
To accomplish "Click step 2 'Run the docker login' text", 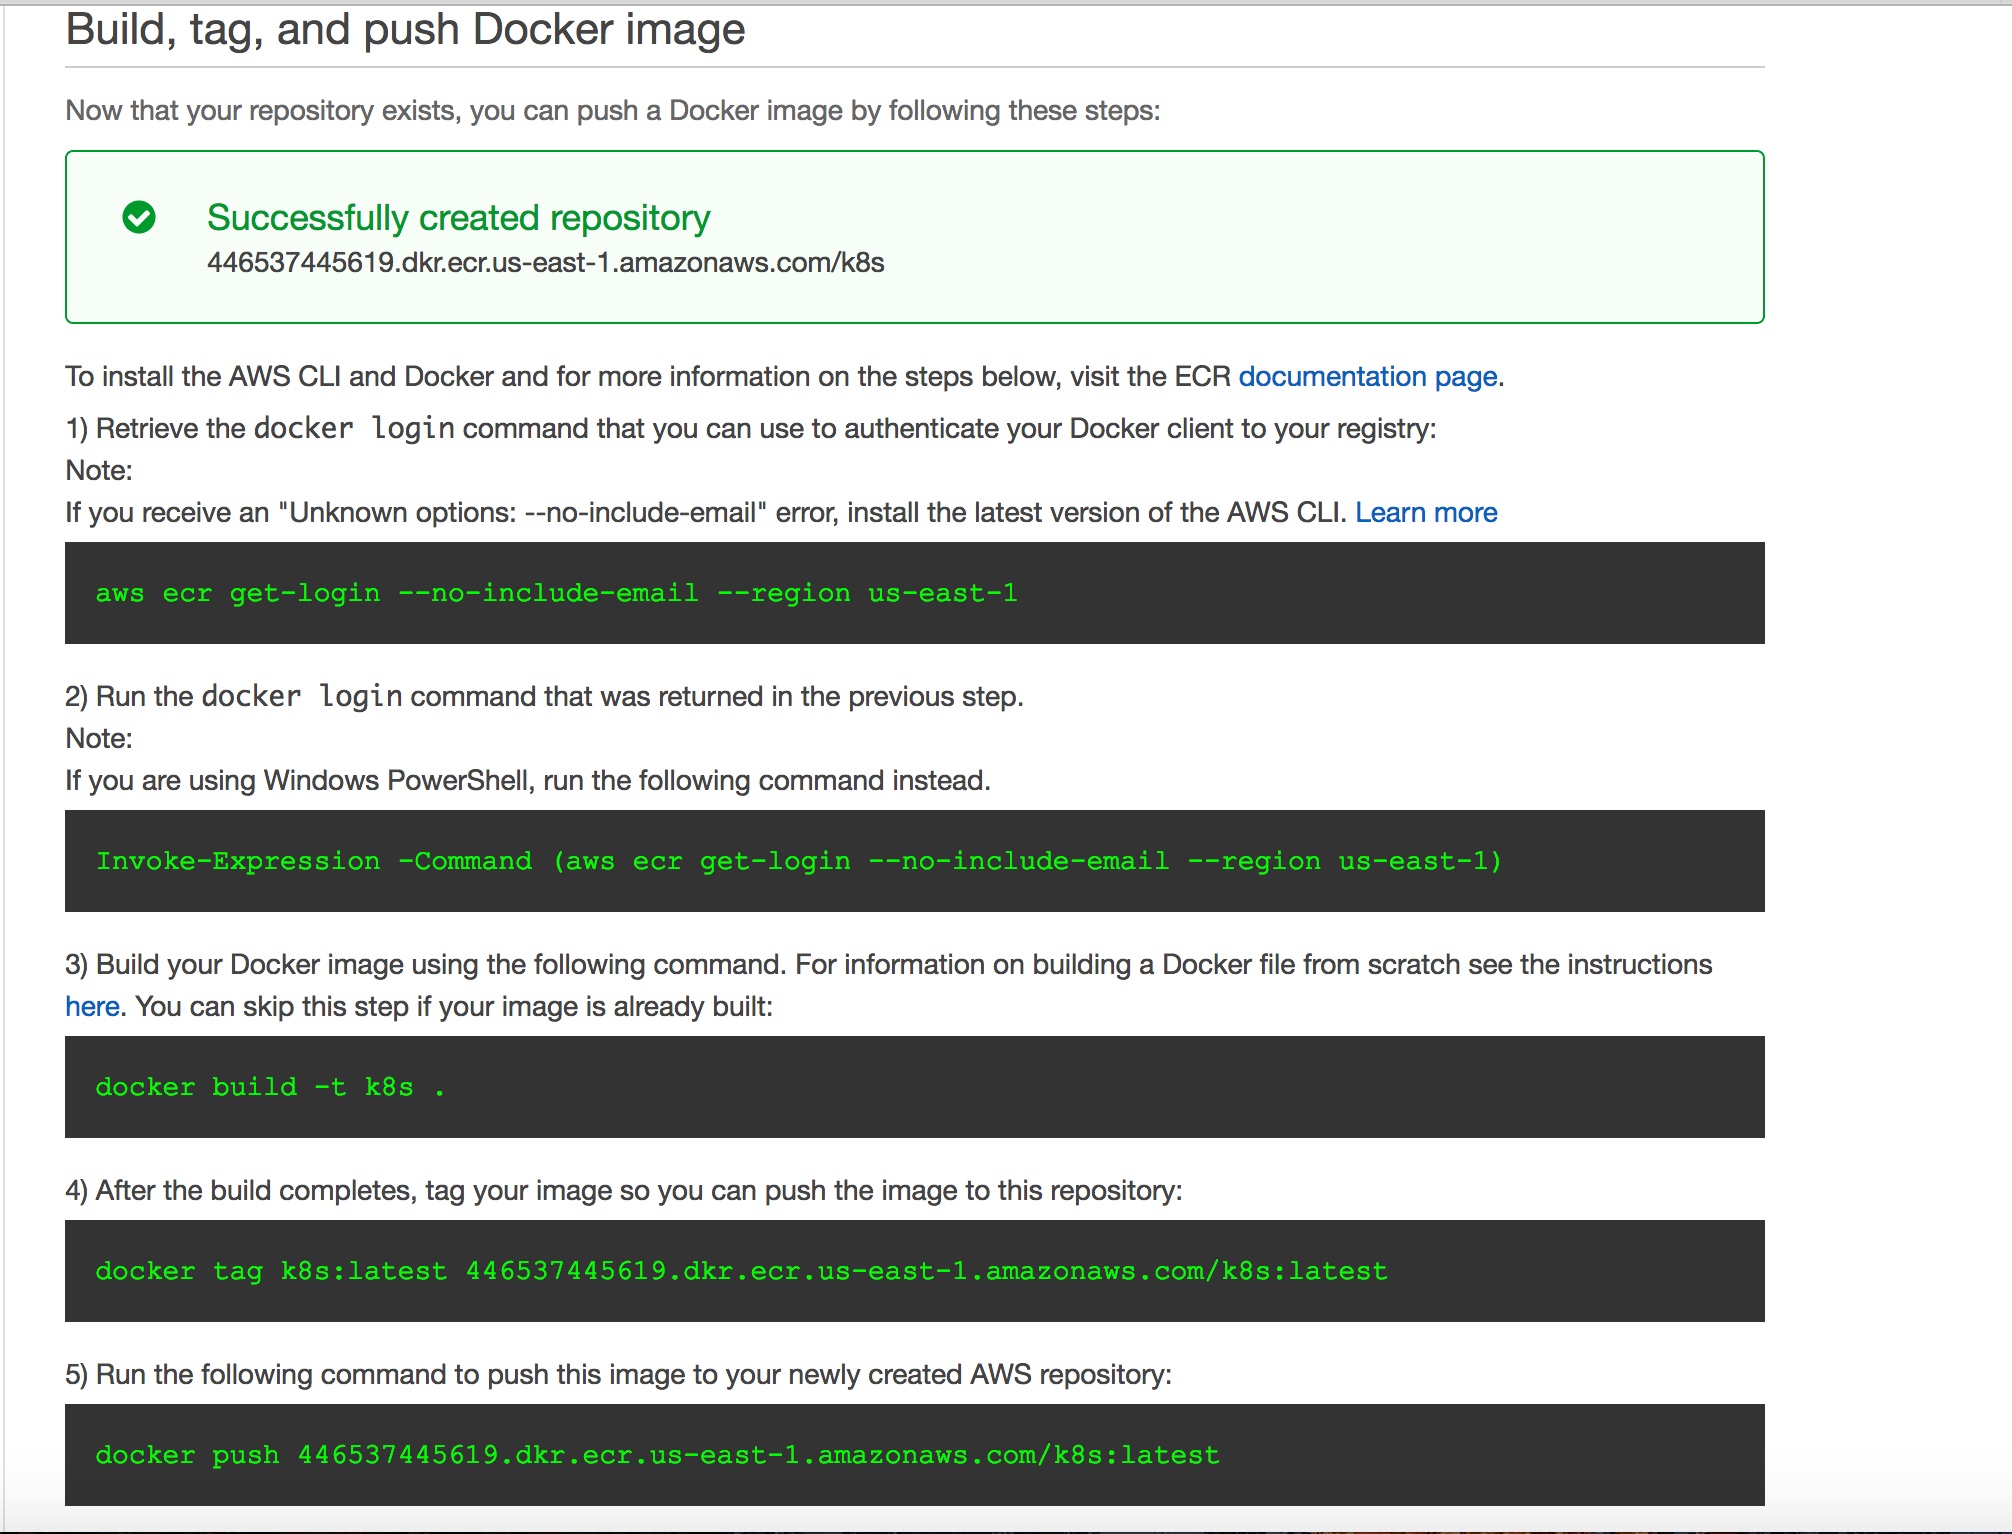I will tap(544, 696).
